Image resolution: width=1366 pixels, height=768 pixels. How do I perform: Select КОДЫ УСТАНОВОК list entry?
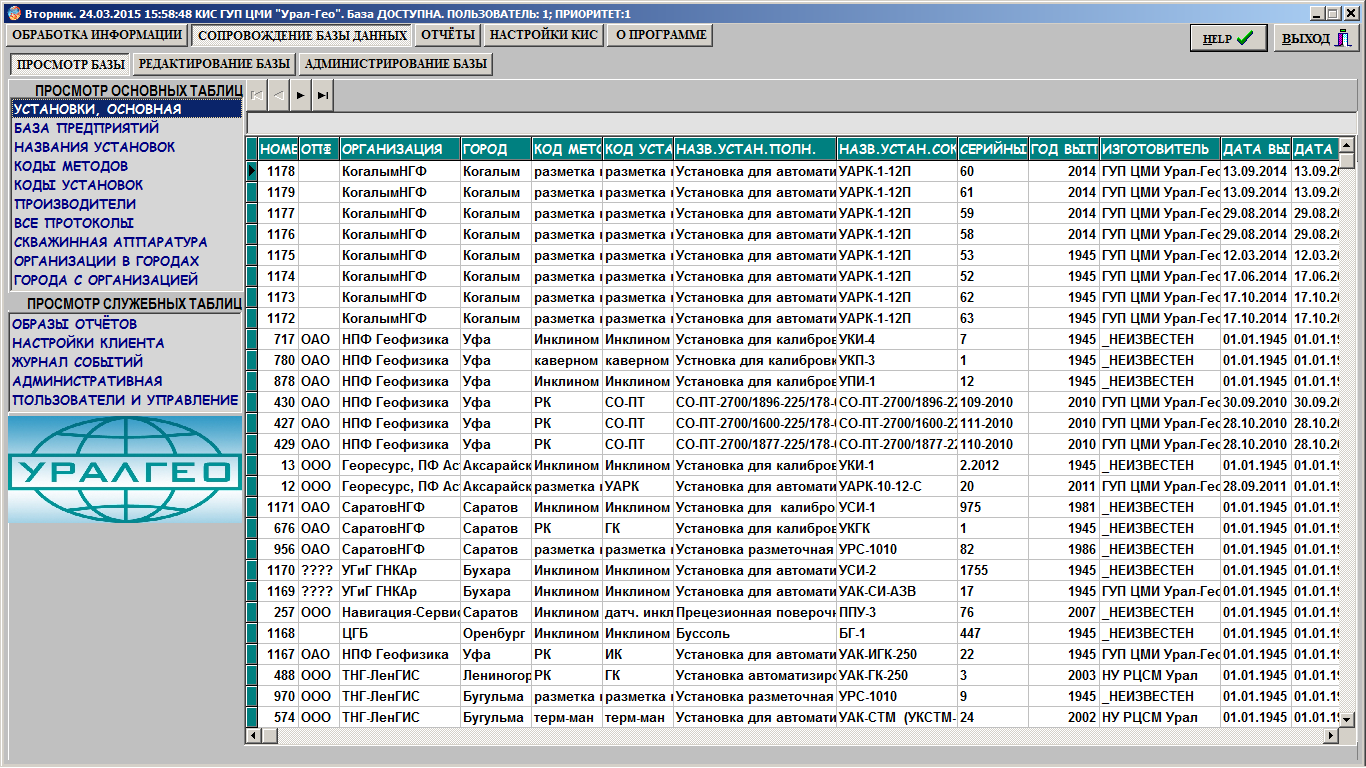click(x=126, y=185)
